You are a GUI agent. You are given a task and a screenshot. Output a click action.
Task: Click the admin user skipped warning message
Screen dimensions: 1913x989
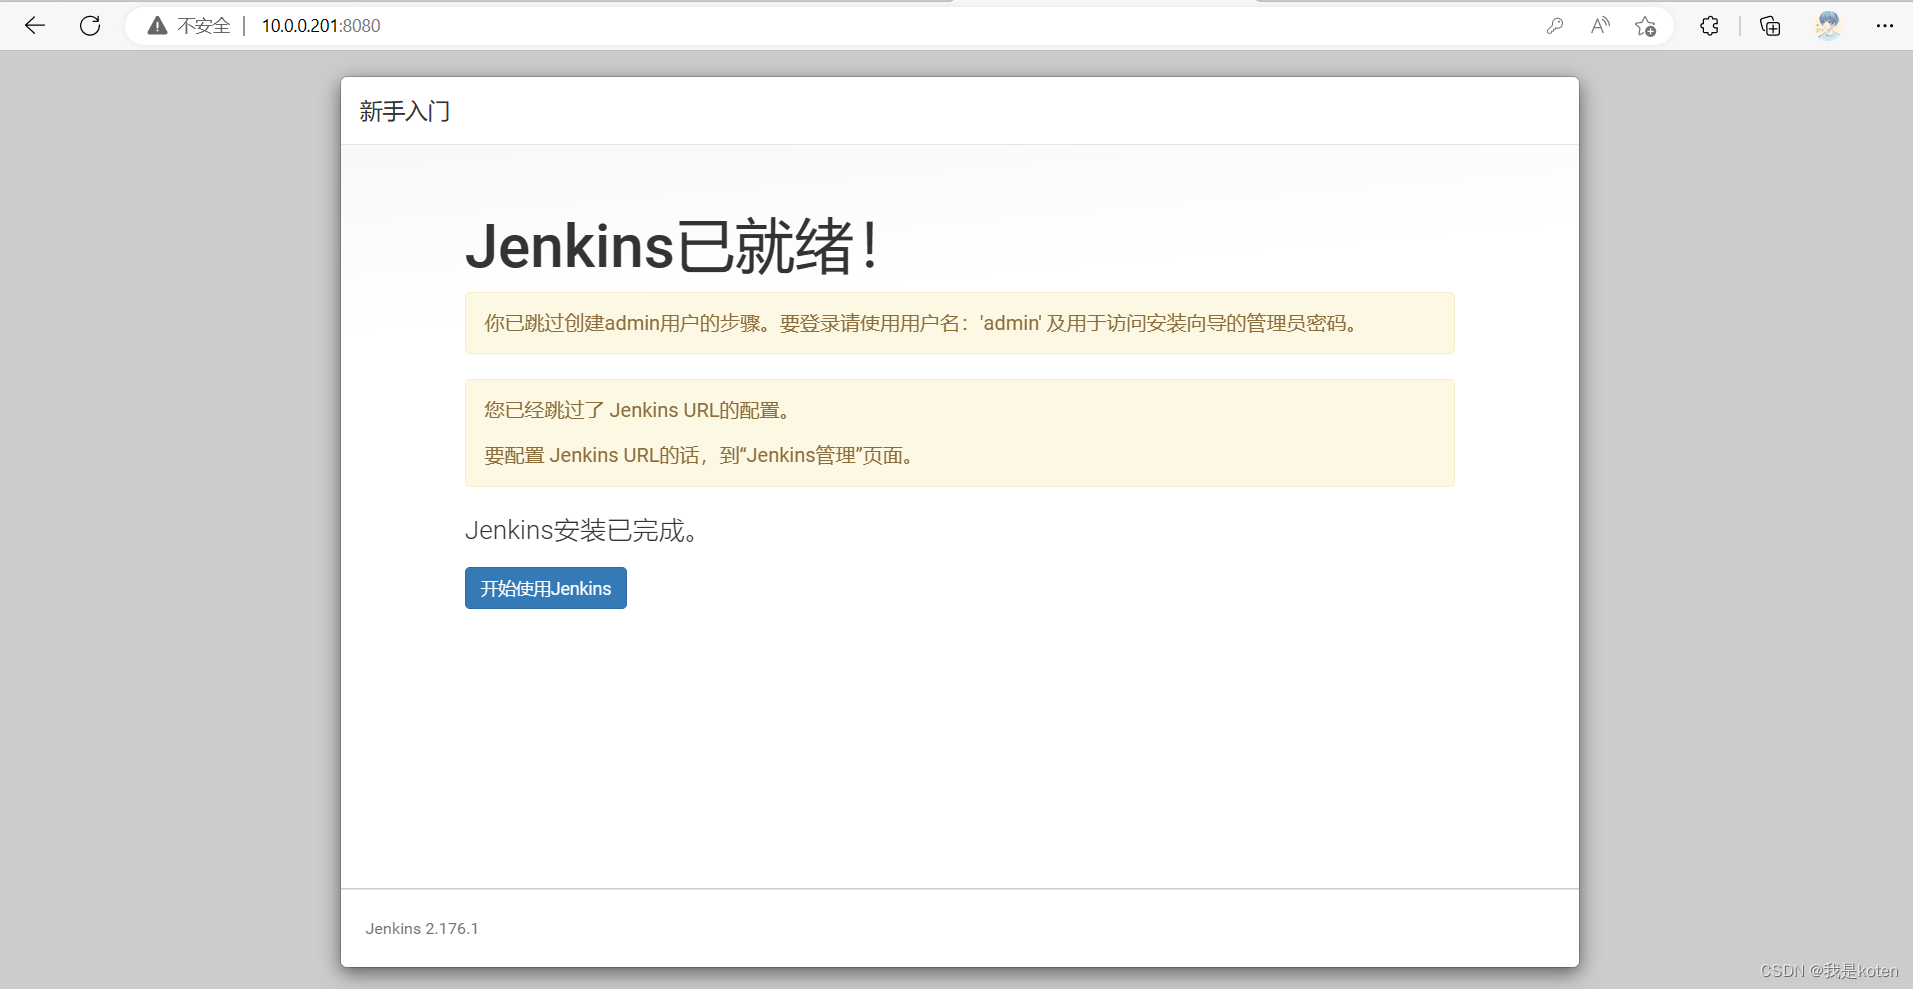click(x=960, y=323)
